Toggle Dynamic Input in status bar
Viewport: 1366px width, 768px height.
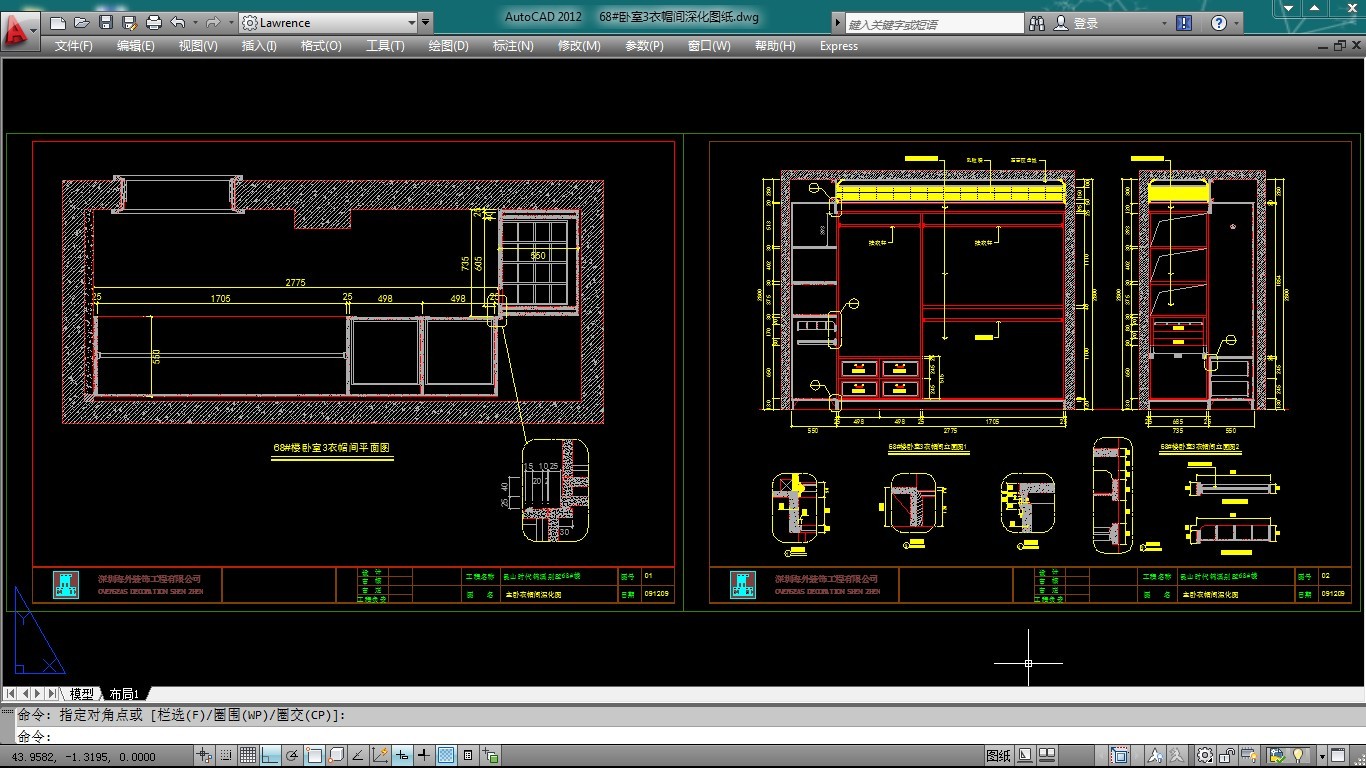pos(402,756)
